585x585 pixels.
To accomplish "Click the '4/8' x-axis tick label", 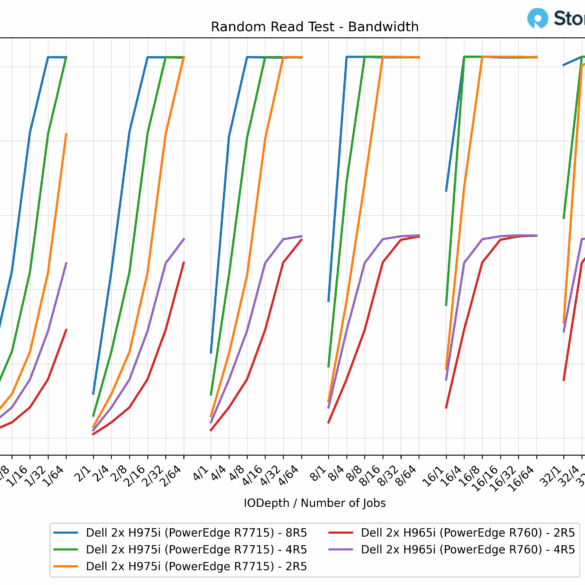I will [237, 473].
